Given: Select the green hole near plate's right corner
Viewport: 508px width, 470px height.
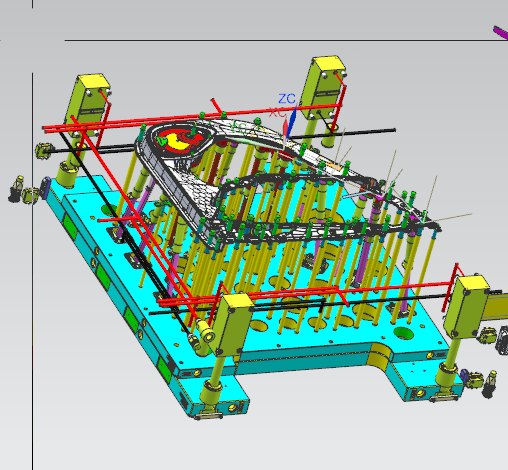Looking at the screenshot, I should [403, 333].
